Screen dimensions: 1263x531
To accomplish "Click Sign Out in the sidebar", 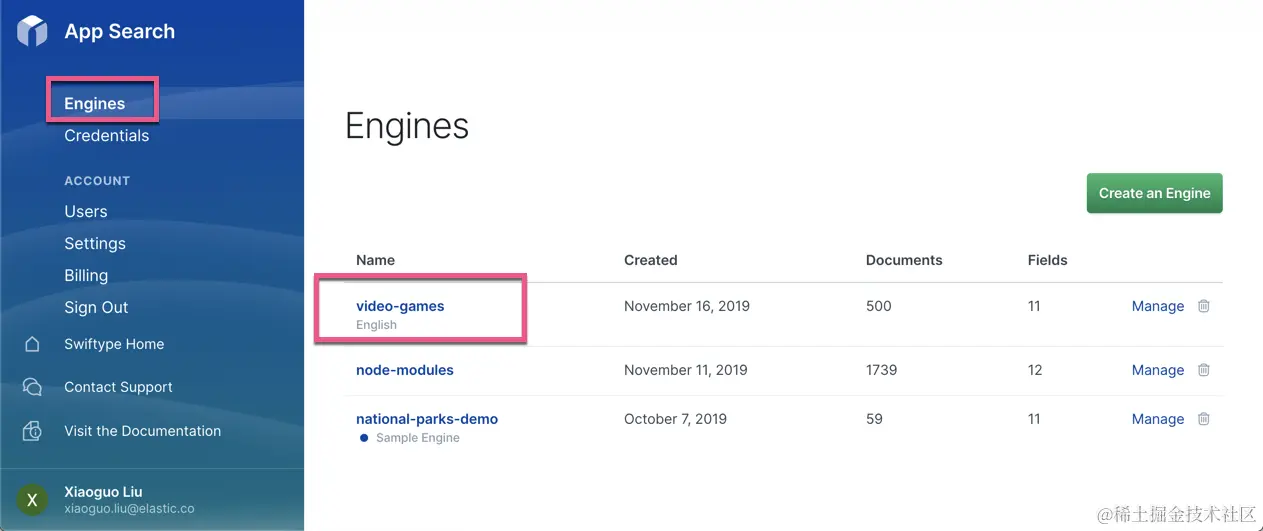I will click(96, 308).
